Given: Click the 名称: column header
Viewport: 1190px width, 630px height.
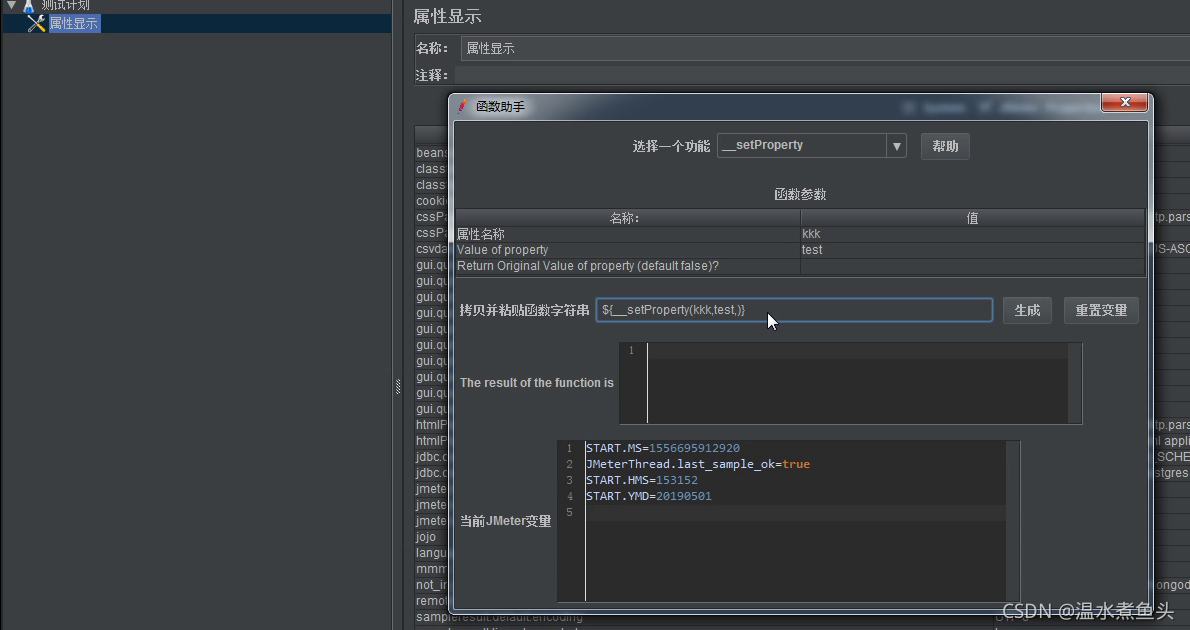Looking at the screenshot, I should point(628,219).
